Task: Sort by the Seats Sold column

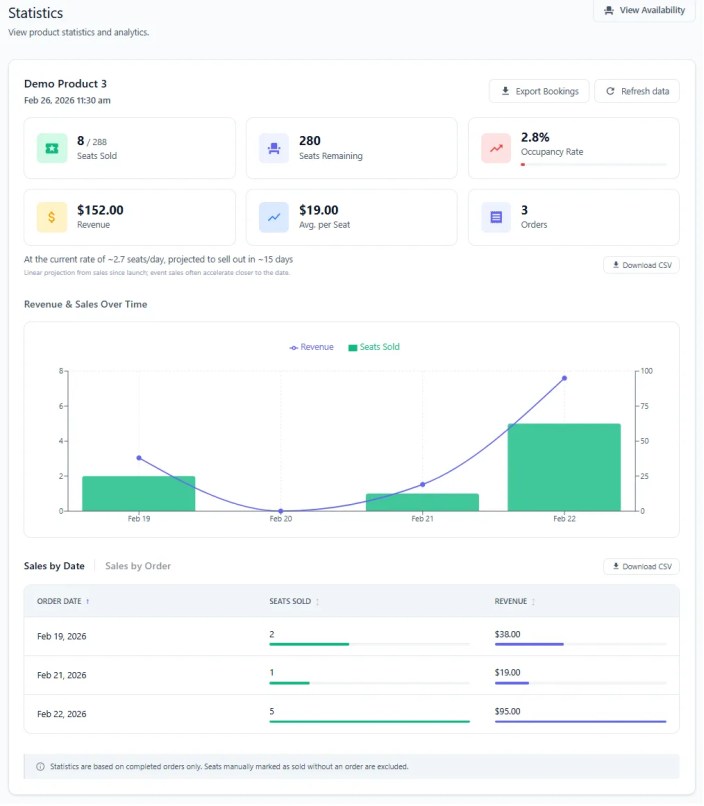Action: point(294,601)
